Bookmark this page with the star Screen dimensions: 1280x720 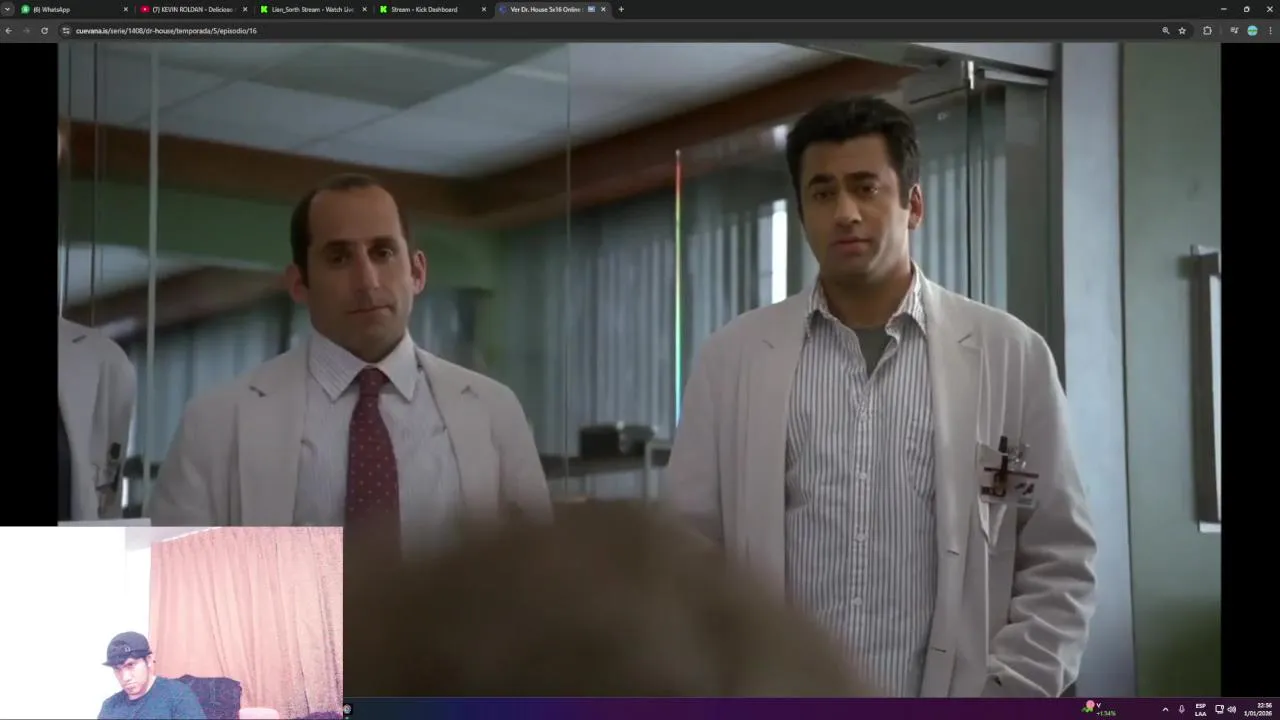click(1182, 31)
